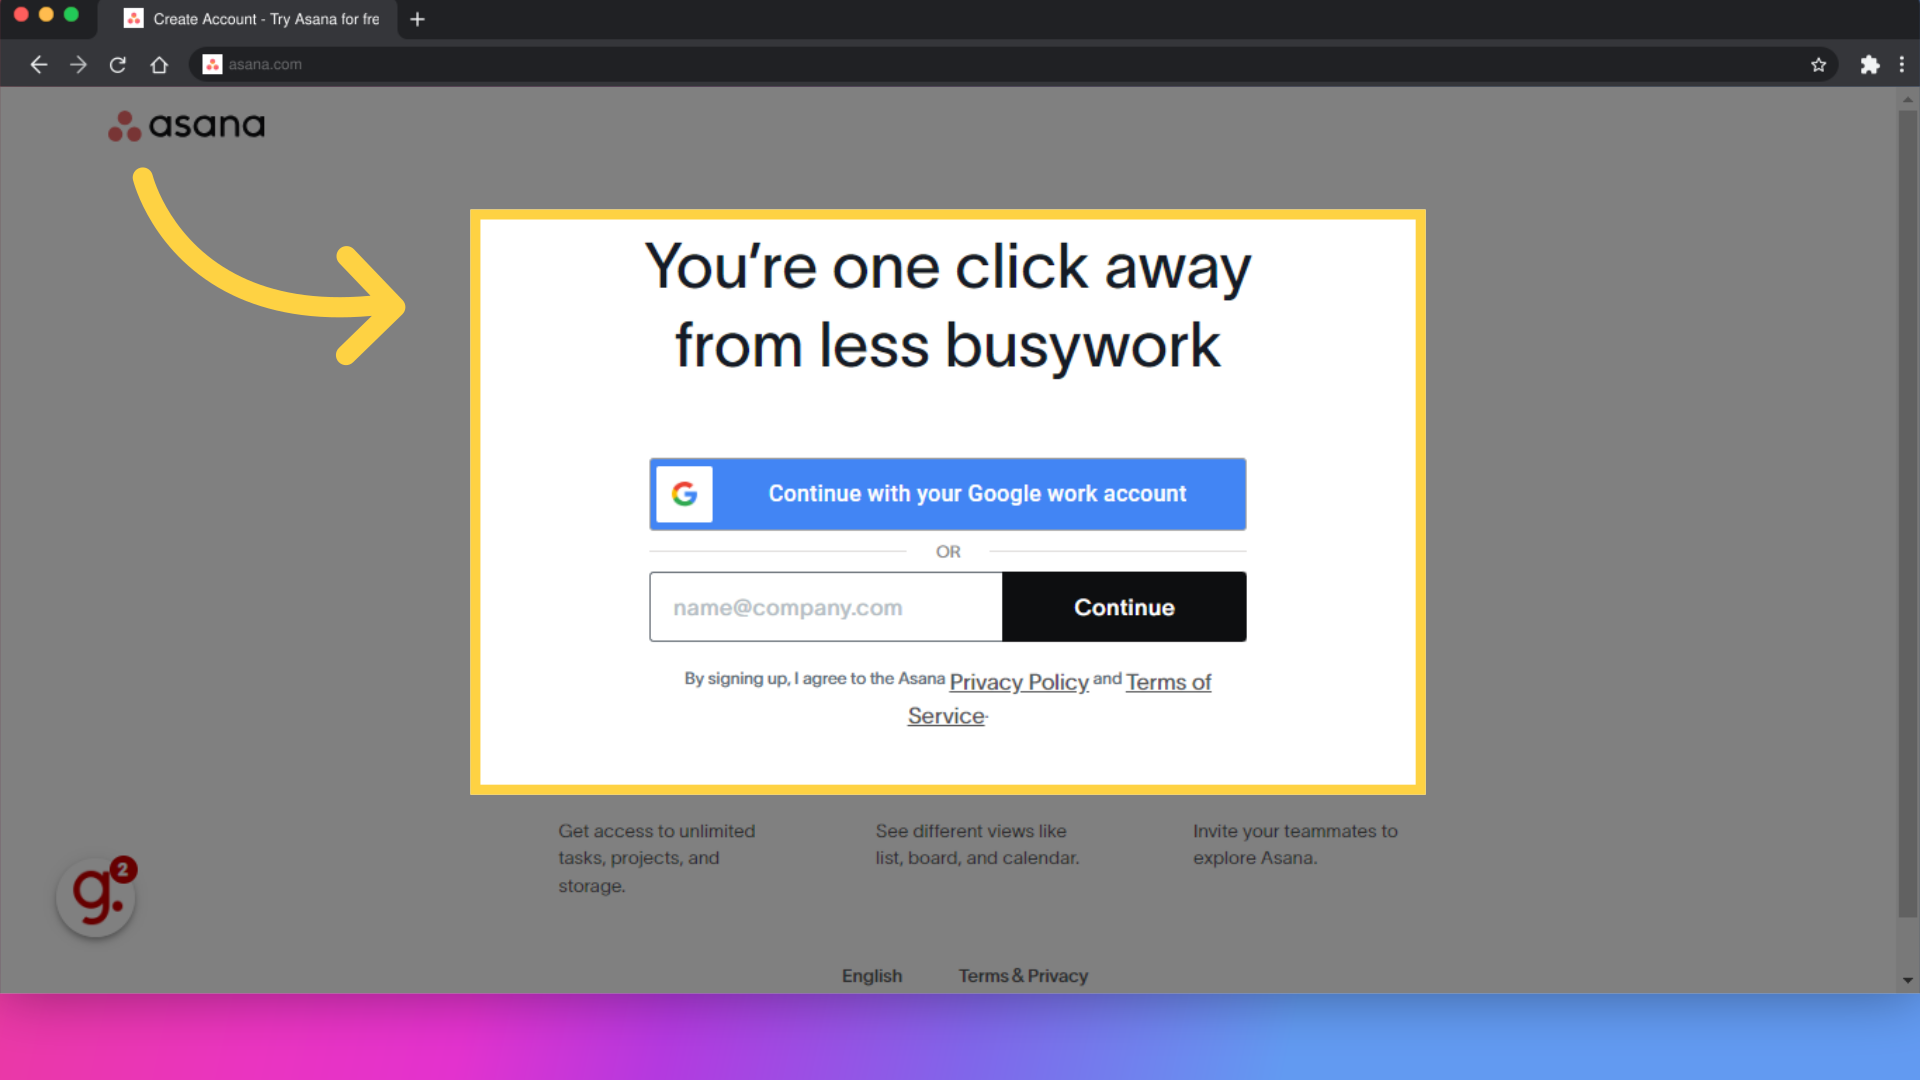Click 'Continue with your Google work account'

[x=947, y=493]
